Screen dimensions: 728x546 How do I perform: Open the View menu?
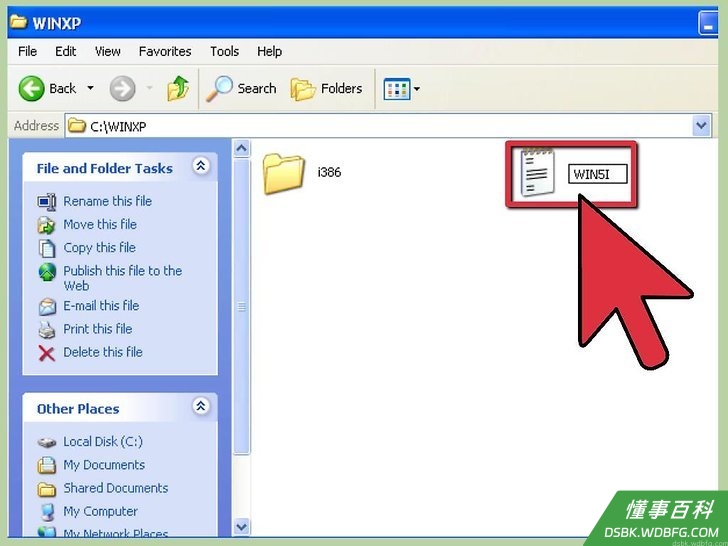coord(108,51)
